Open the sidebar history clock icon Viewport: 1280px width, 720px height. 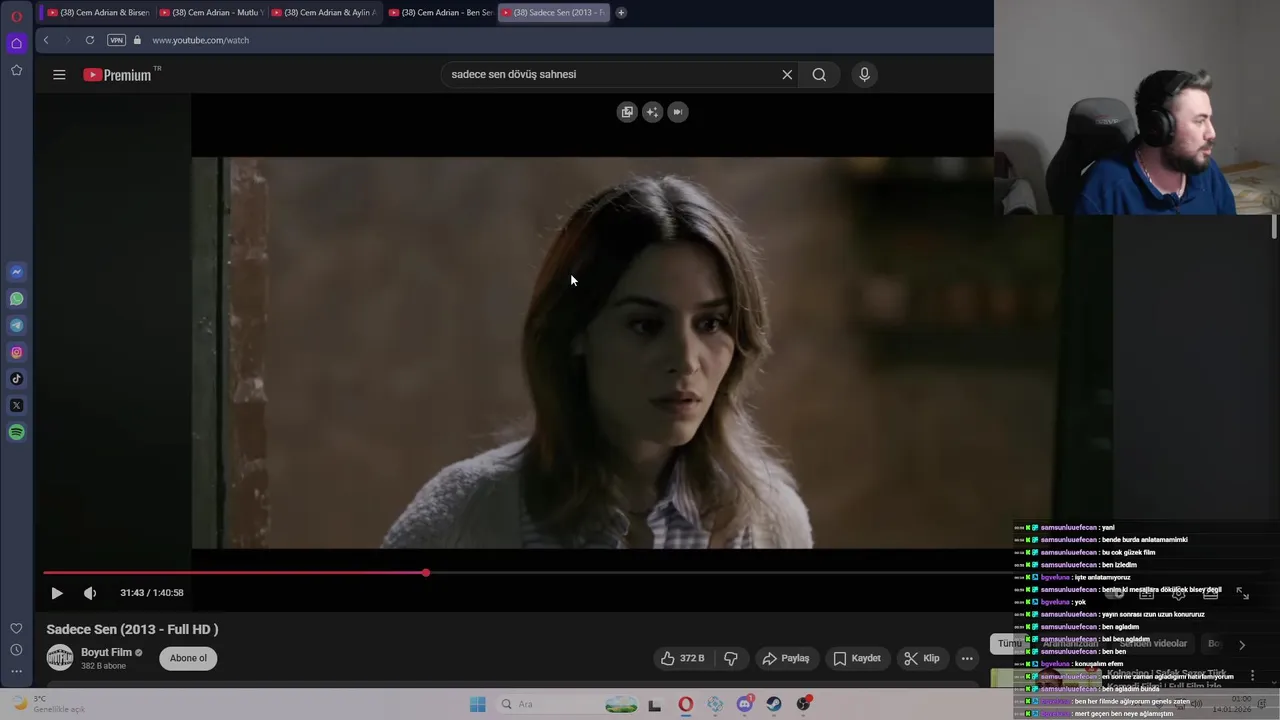16,650
